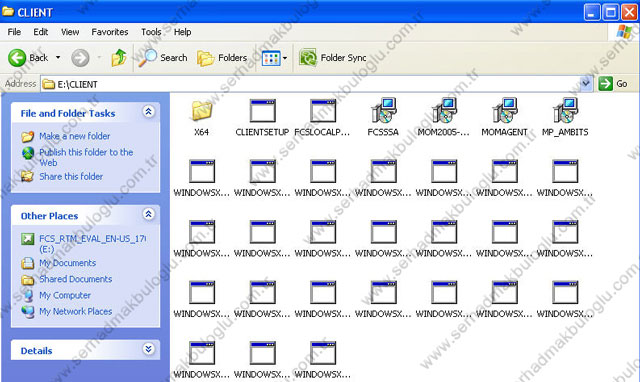
Task: Open the X64 folder
Action: [202, 111]
